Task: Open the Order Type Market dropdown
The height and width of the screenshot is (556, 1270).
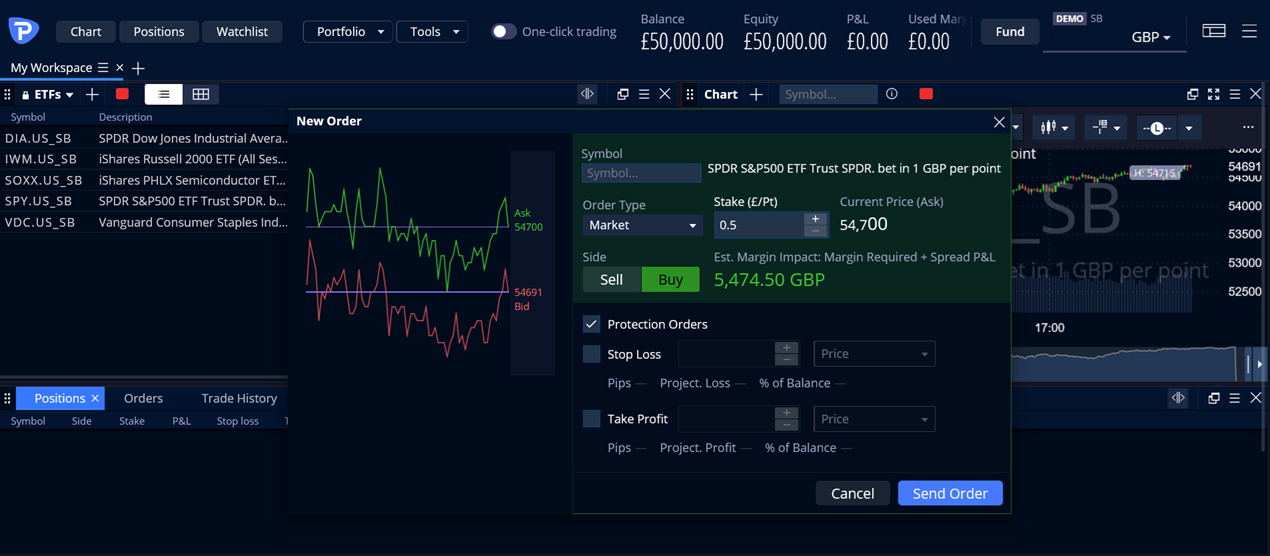Action: (x=642, y=225)
